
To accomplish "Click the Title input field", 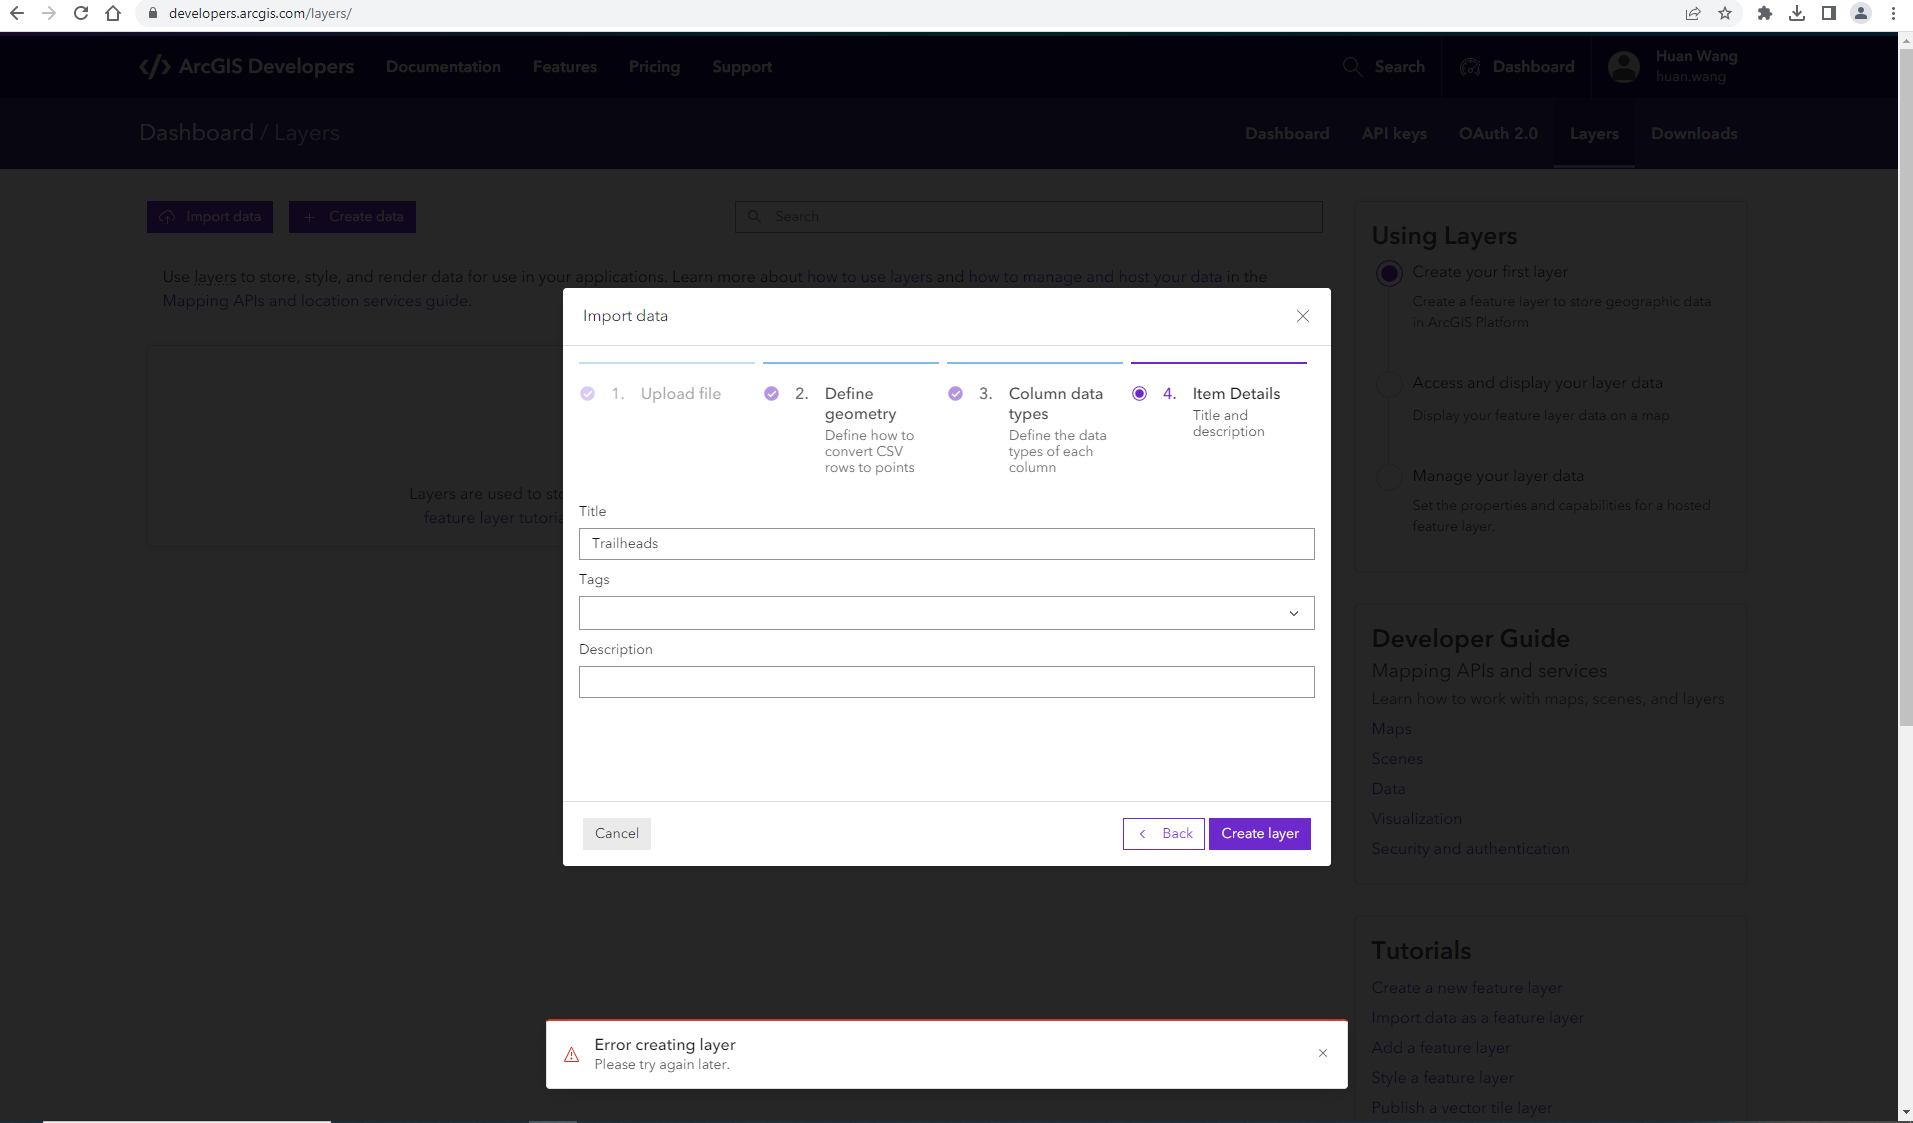I will tap(946, 544).
